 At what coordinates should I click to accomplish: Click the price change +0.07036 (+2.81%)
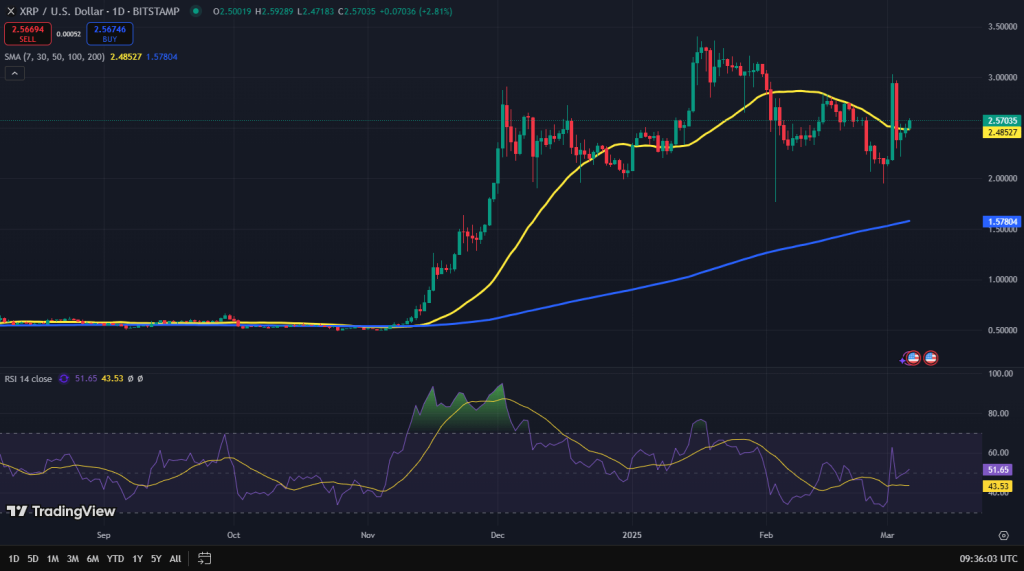(x=417, y=11)
